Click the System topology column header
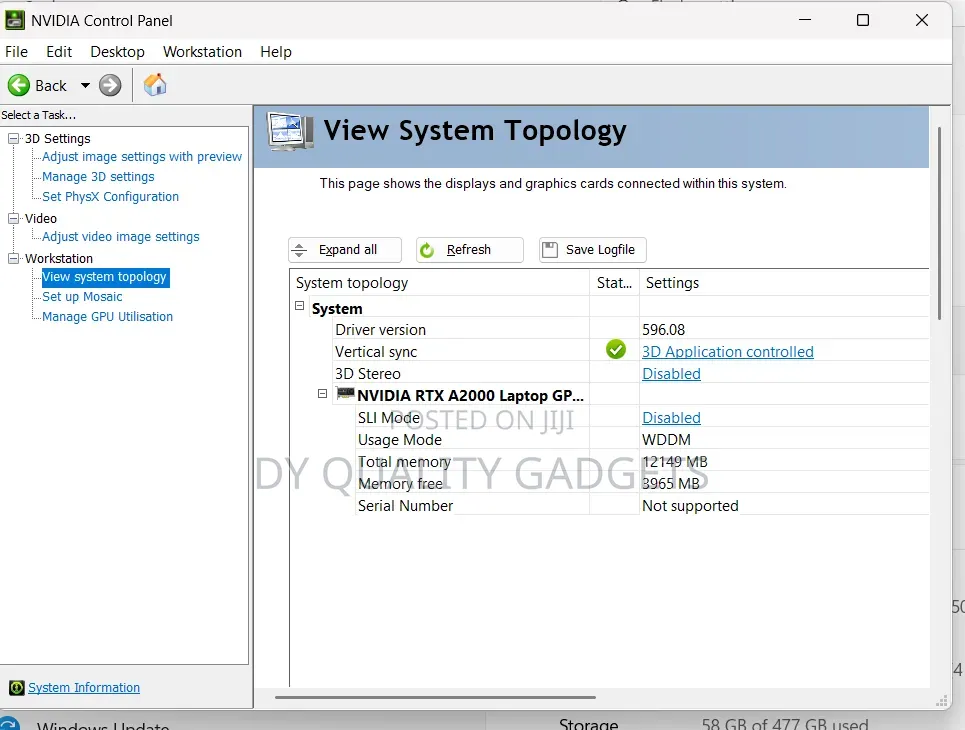 (439, 283)
